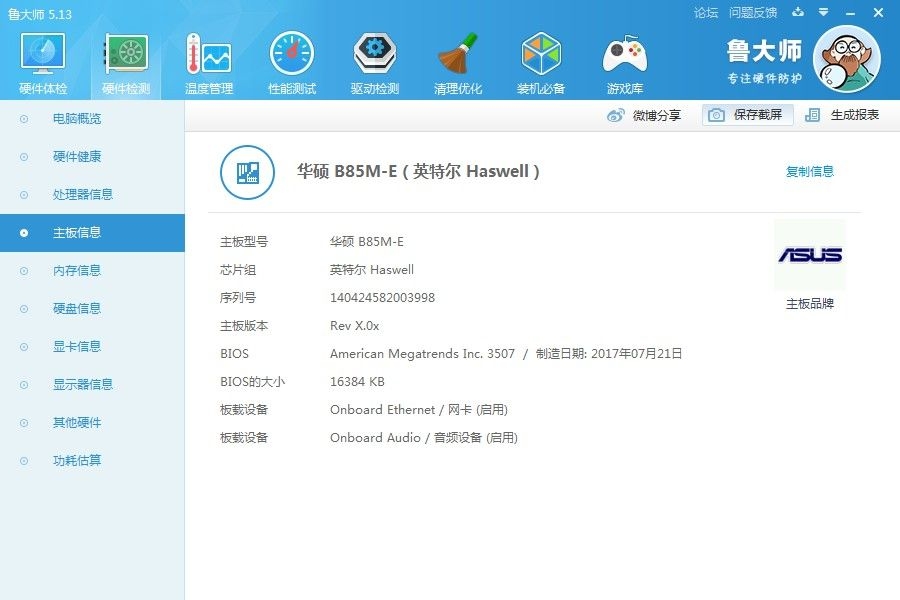Click 保存截屏 save screenshot button
The image size is (900, 600).
(x=747, y=115)
